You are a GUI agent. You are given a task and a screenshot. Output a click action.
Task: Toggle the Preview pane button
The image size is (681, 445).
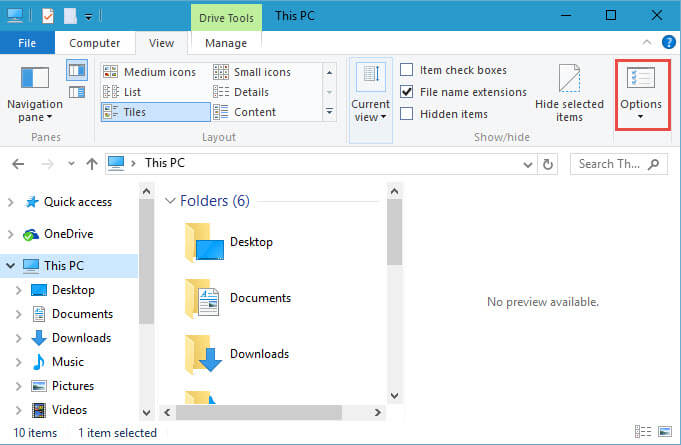(x=77, y=70)
